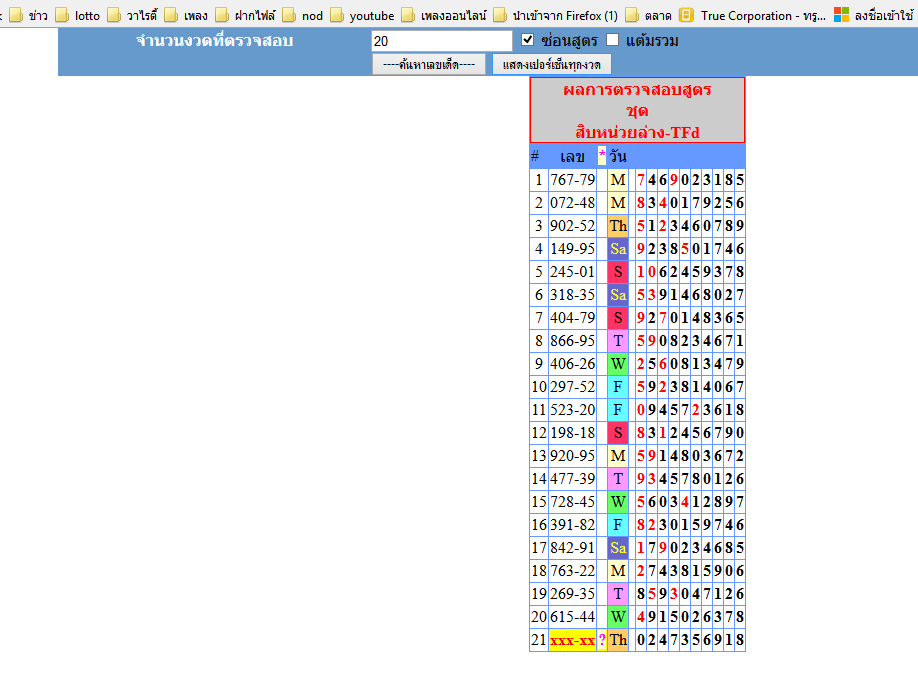Click the number 763-22 in row 18
Viewport: 918px width, 680px height.
(573, 571)
